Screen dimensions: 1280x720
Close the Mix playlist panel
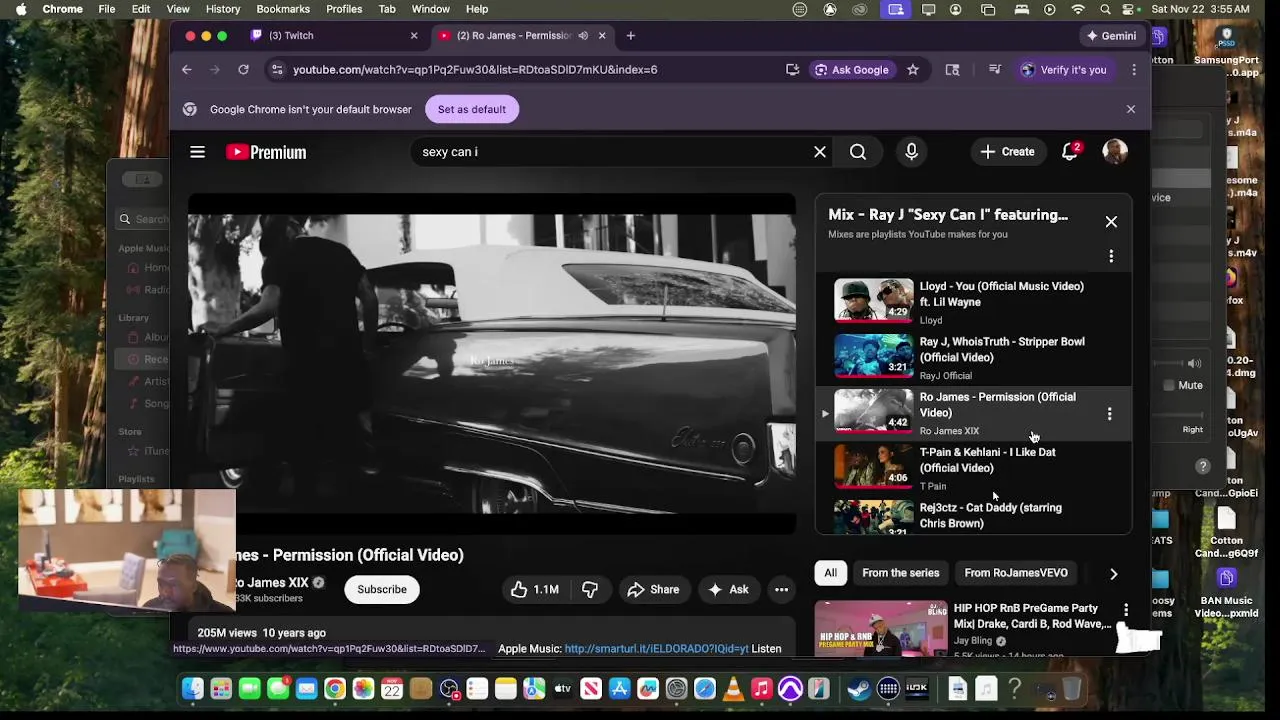1111,222
